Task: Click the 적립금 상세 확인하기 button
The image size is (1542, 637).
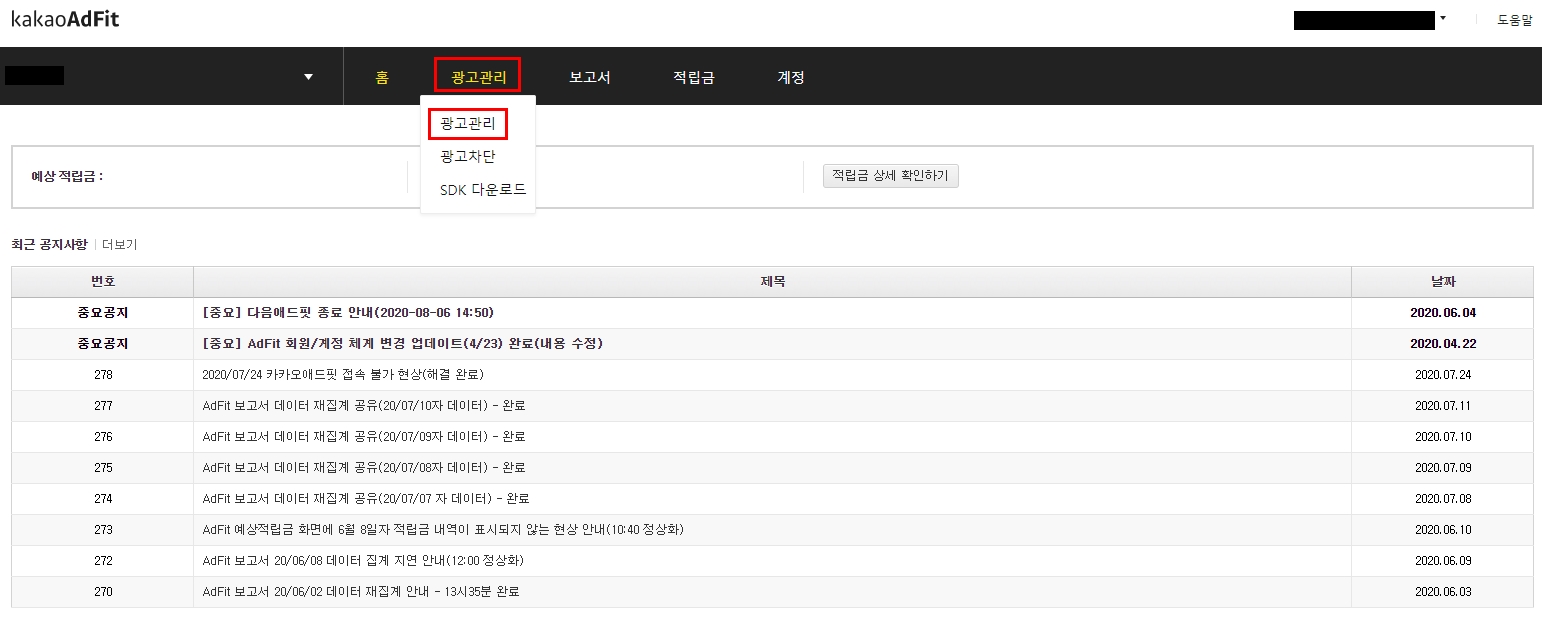Action: tap(890, 176)
